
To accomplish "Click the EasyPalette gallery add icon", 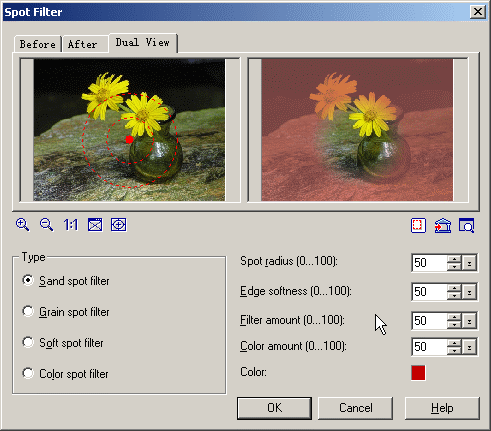I will point(443,225).
